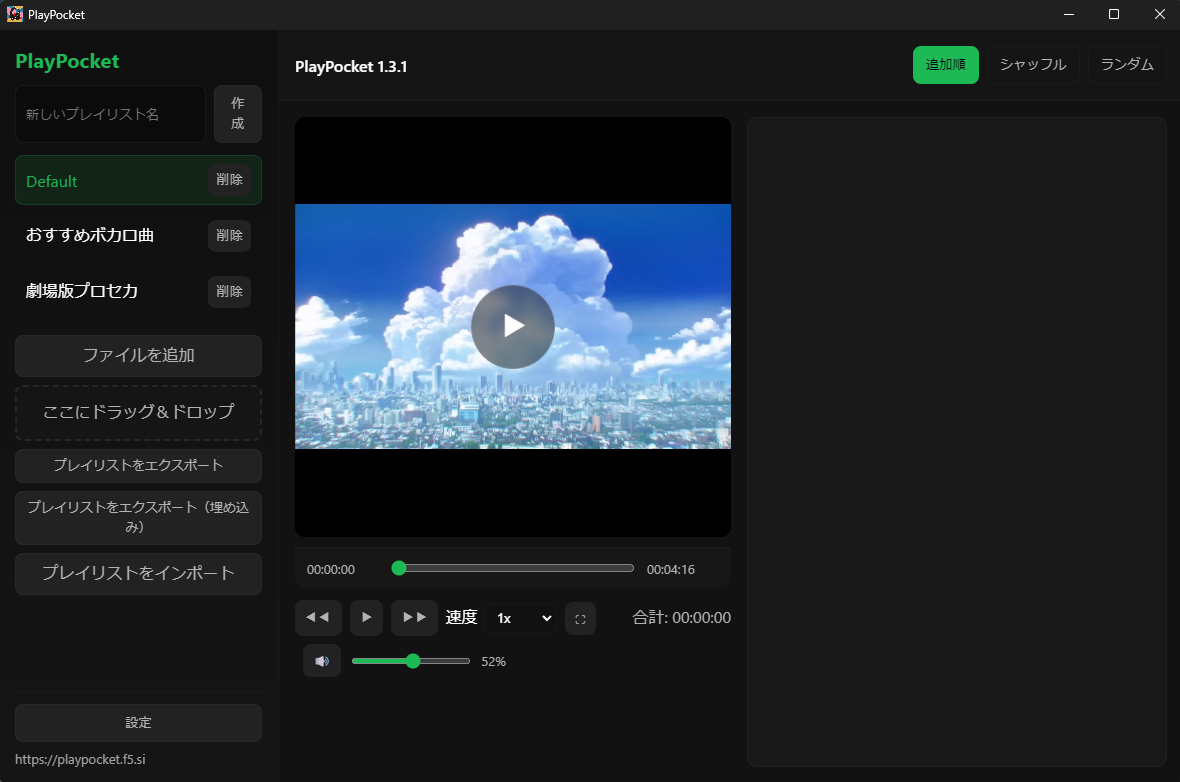Click the PlayPocket app icon in title bar
The image size is (1180, 782).
pyautogui.click(x=14, y=14)
